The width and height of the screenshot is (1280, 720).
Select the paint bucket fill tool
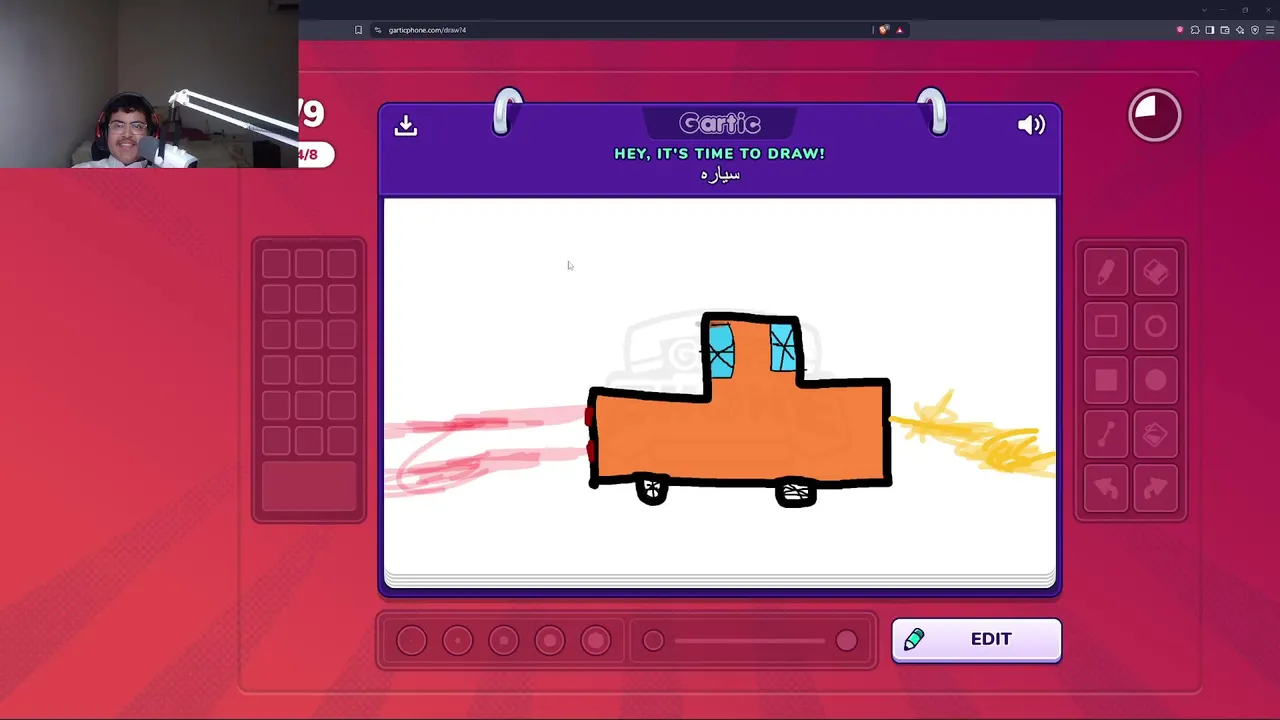pos(1155,435)
